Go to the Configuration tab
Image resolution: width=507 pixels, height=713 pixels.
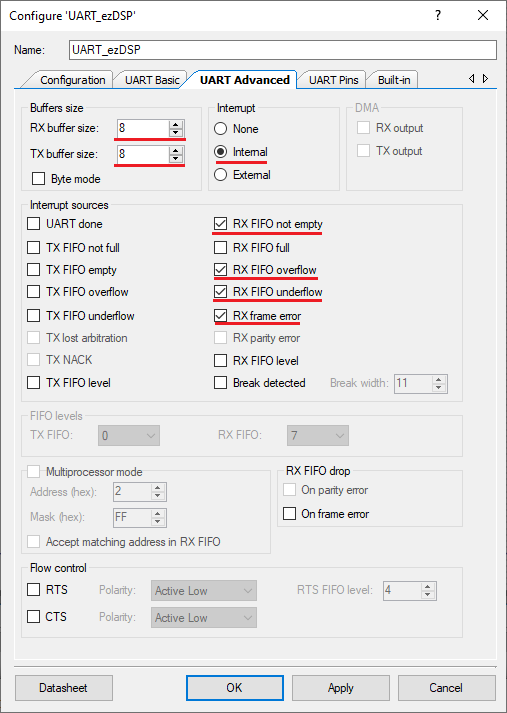coord(72,80)
